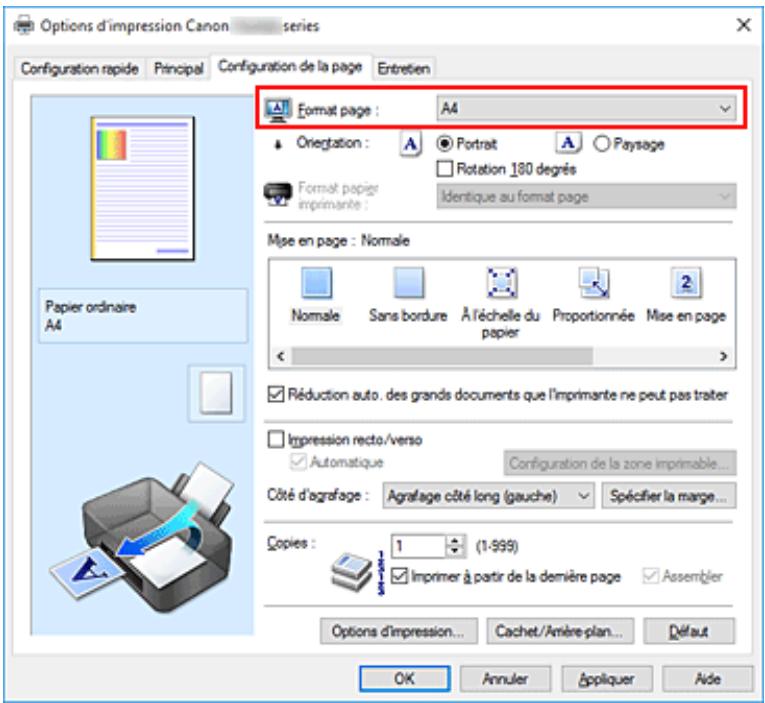
Task: Open the Format page dropdown
Action: (x=585, y=108)
